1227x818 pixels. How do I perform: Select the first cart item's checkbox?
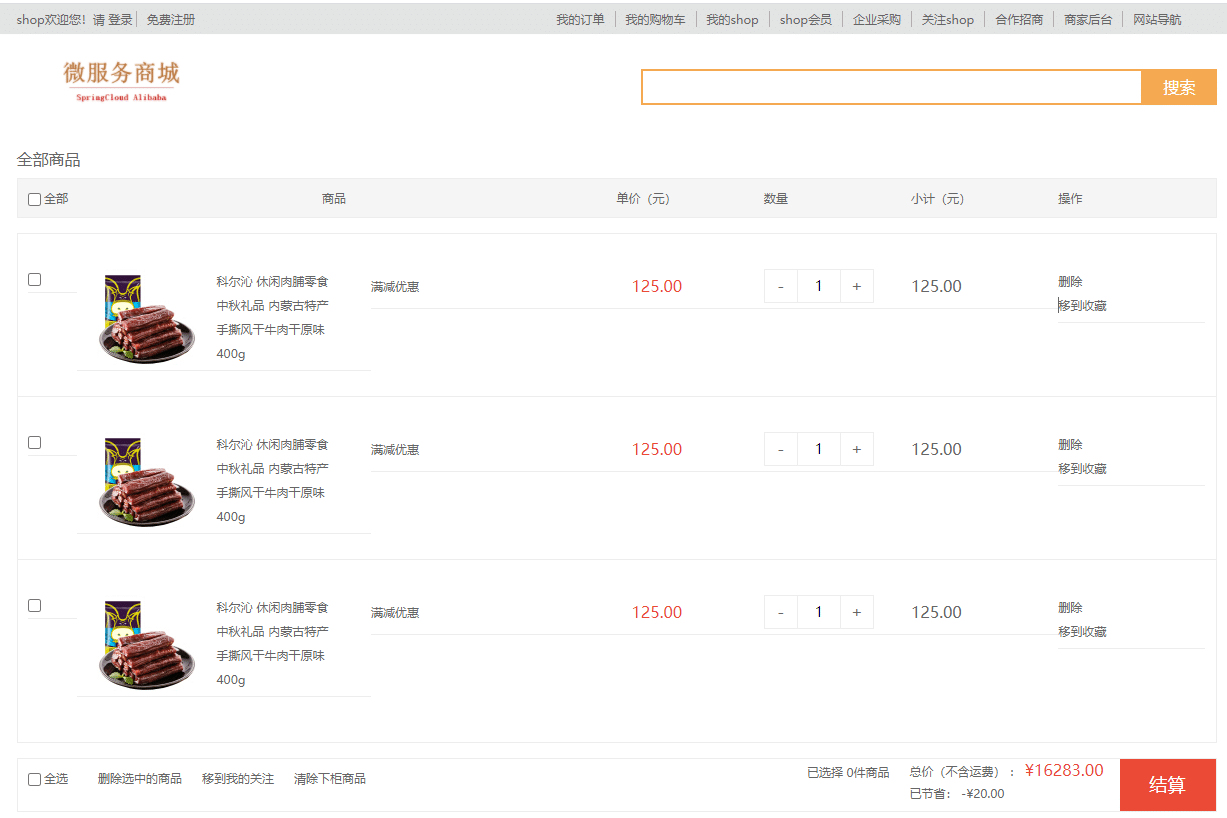(34, 280)
